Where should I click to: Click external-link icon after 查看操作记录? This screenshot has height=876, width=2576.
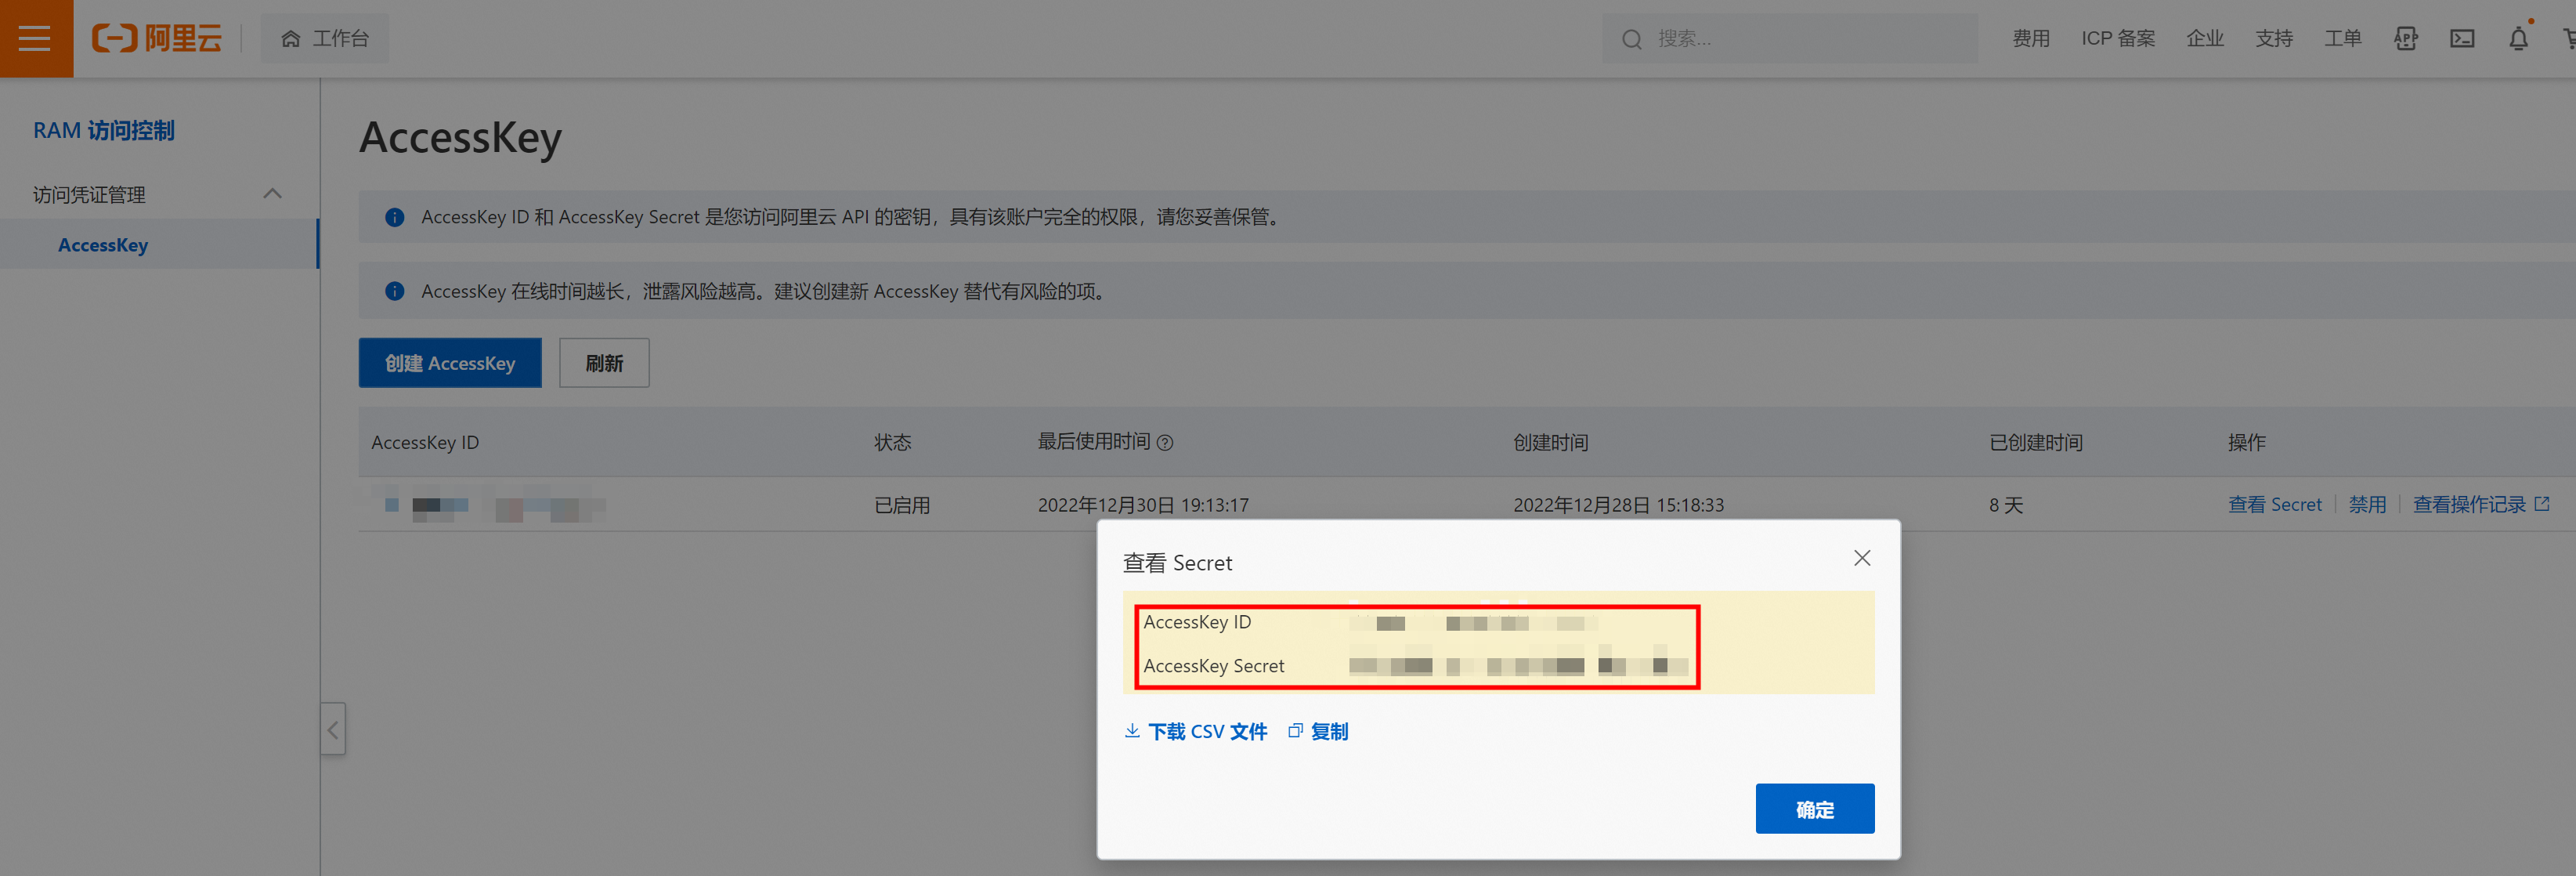(2541, 503)
